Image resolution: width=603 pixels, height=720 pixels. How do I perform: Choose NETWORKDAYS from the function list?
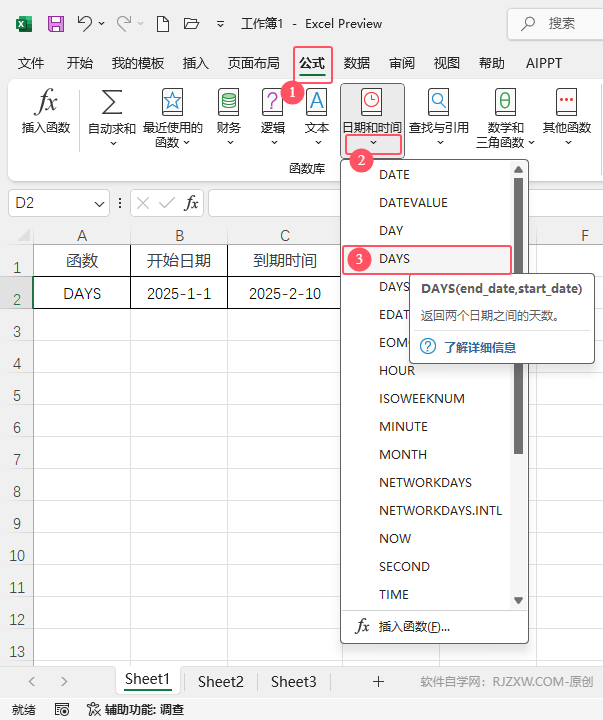click(427, 483)
